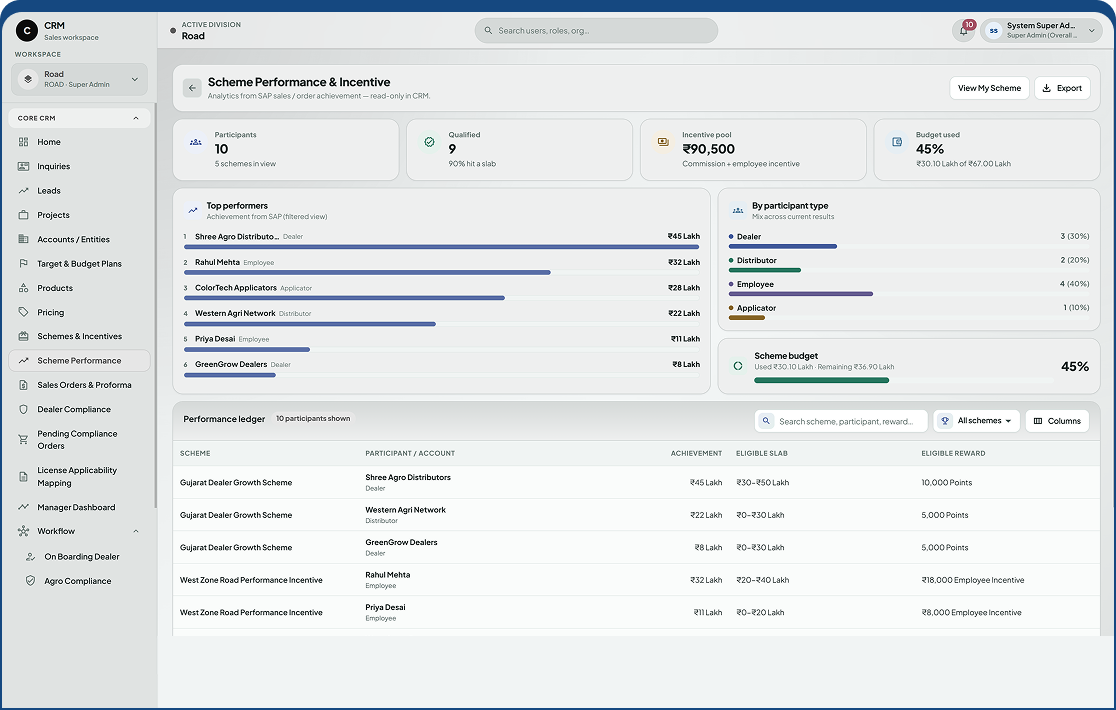Click the Manager Dashboard chart icon

[x=23, y=507]
